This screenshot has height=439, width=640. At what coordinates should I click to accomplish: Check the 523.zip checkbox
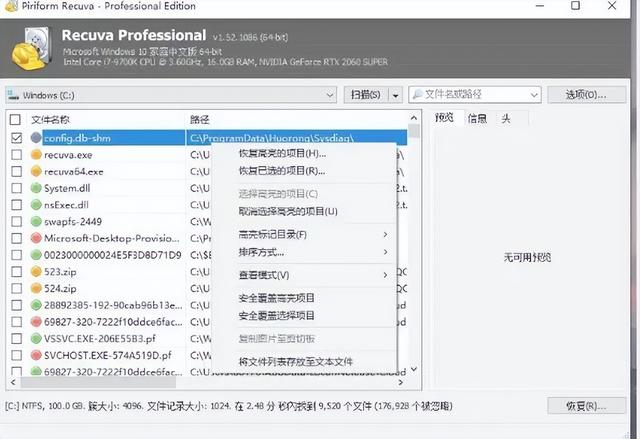pos(16,272)
